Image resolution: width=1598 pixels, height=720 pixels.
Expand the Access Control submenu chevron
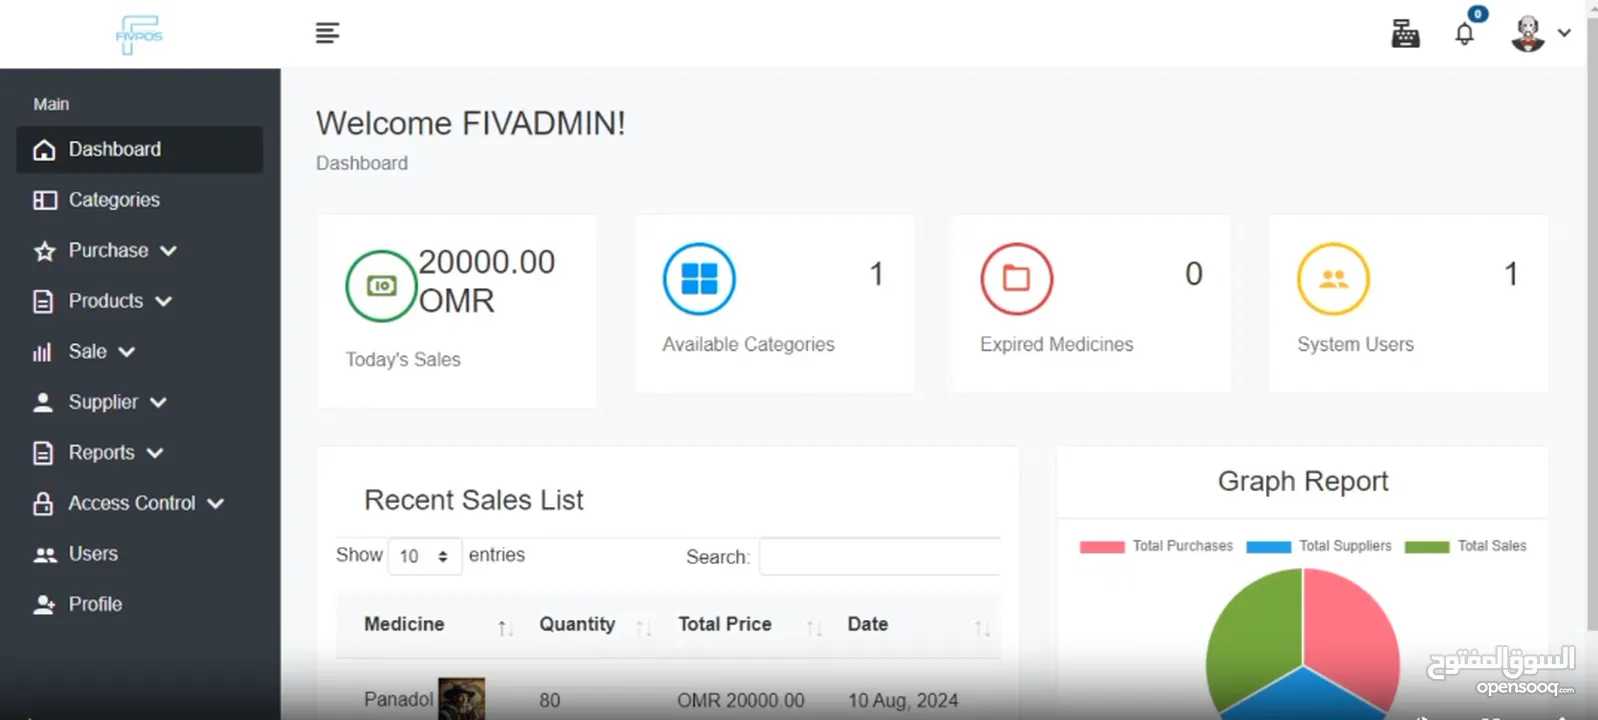pos(215,503)
